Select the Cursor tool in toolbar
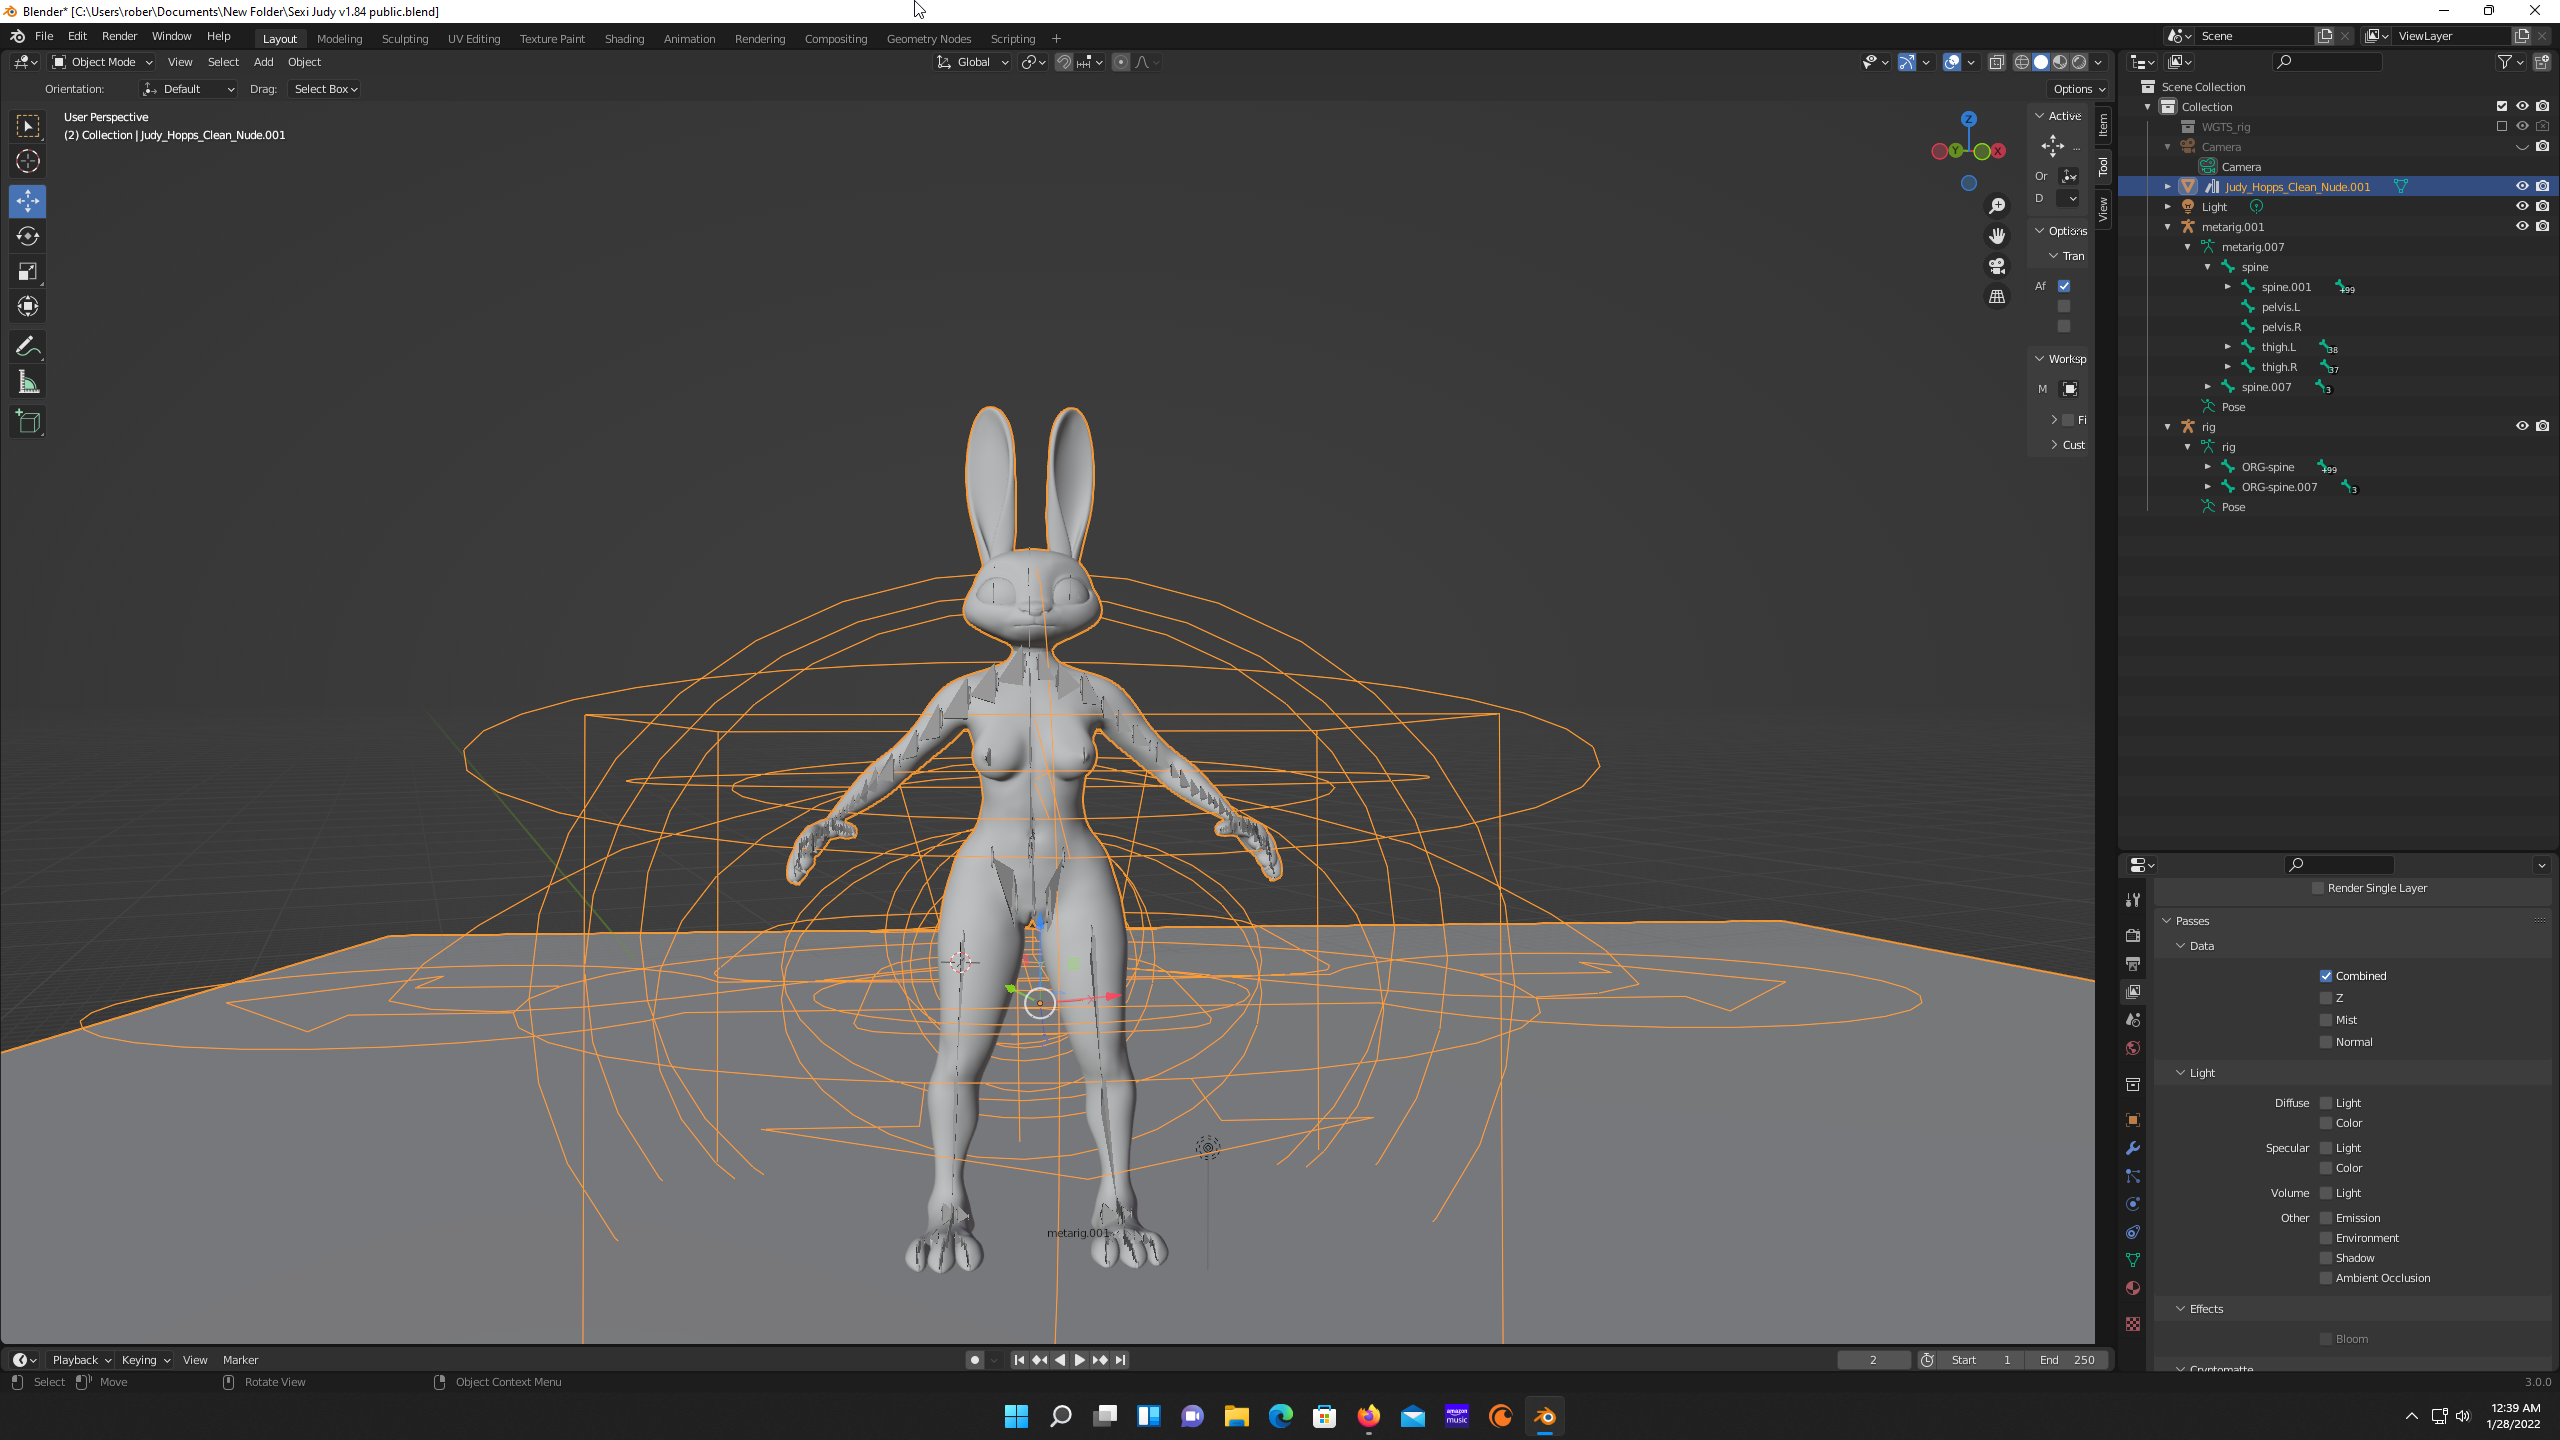Screen dimensions: 2560x1440 (28, 161)
